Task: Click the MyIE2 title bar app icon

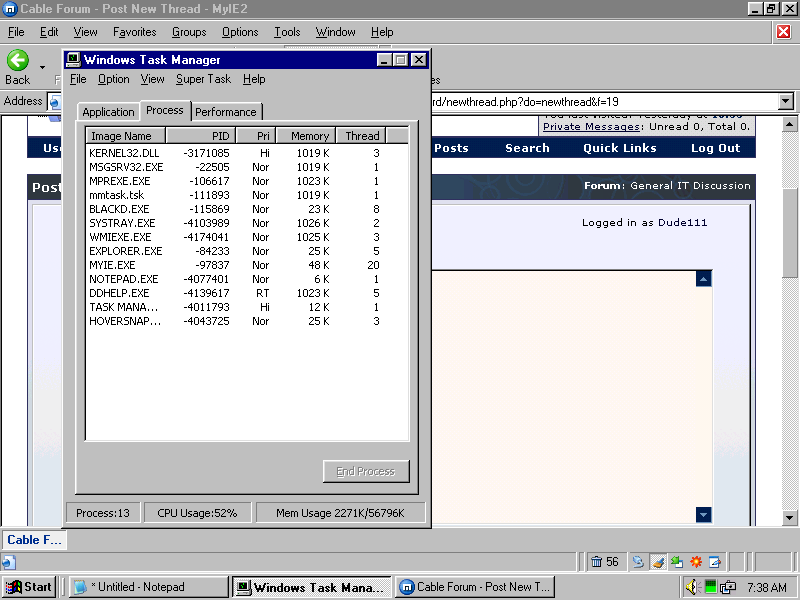Action: point(10,9)
